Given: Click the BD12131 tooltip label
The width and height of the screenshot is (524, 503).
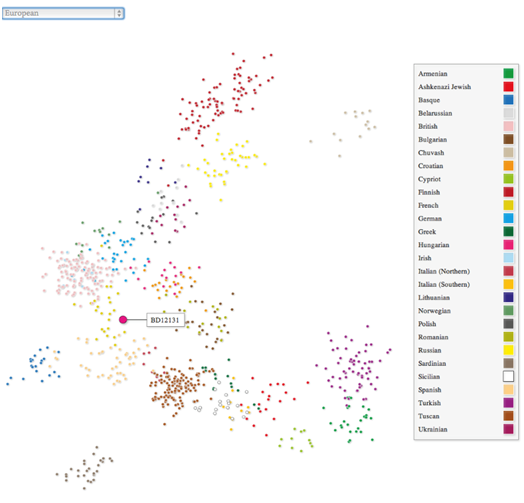Looking at the screenshot, I should pos(165,320).
